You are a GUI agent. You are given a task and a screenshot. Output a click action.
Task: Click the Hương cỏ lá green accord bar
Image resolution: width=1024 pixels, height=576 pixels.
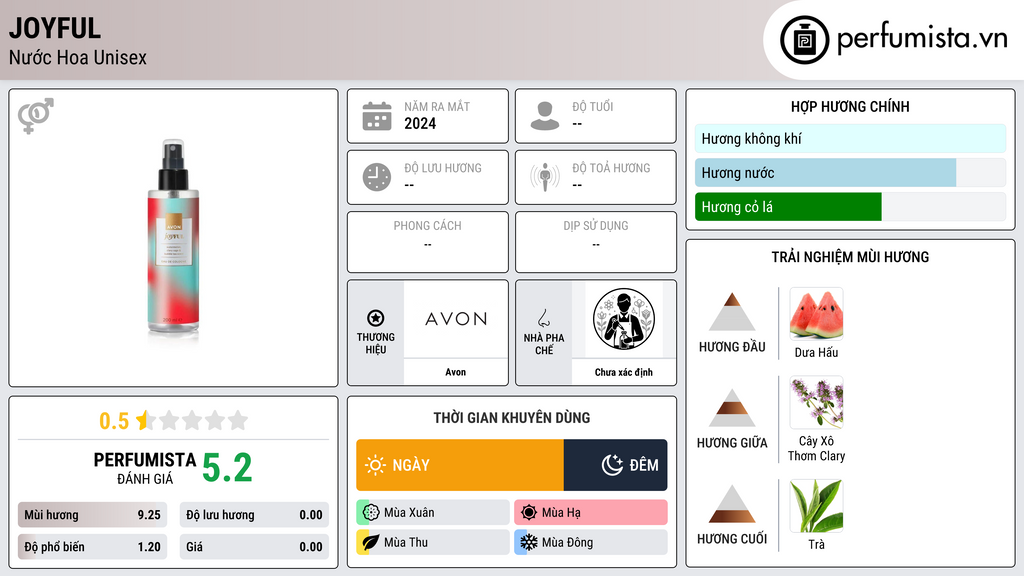[850, 207]
